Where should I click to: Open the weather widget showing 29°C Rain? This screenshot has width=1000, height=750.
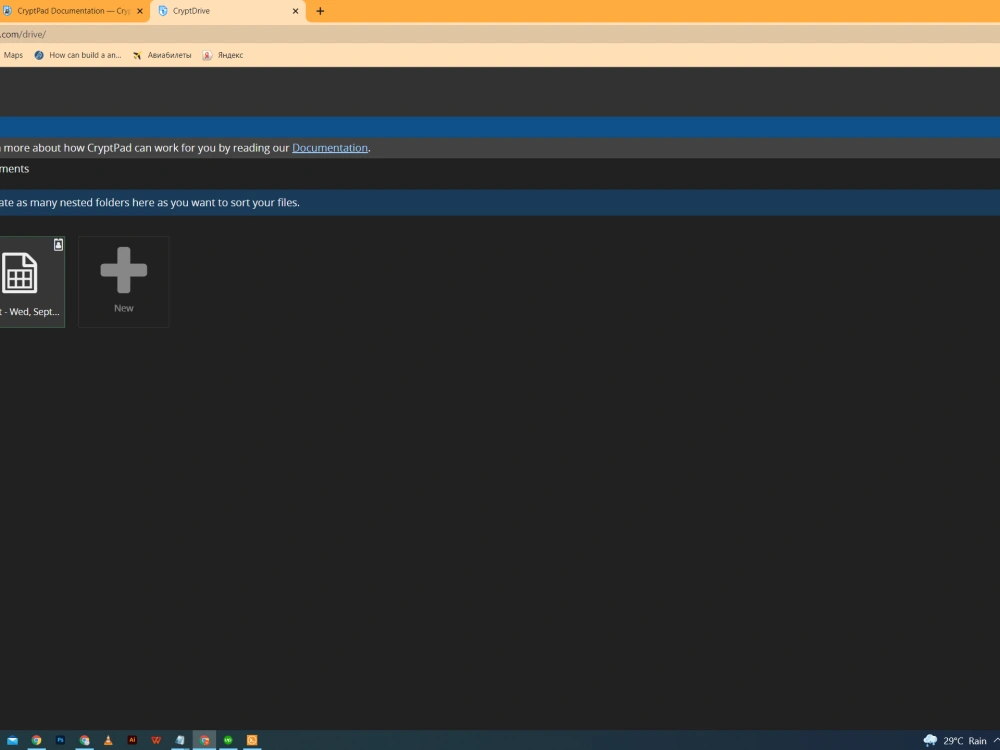955,740
